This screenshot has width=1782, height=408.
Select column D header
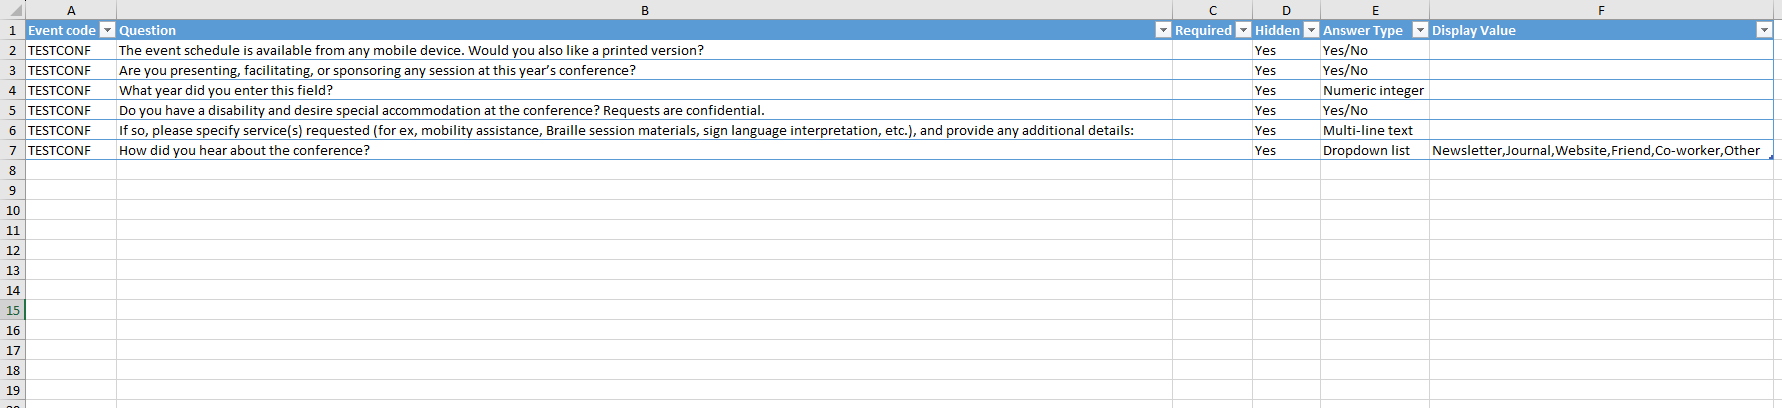click(x=1286, y=10)
